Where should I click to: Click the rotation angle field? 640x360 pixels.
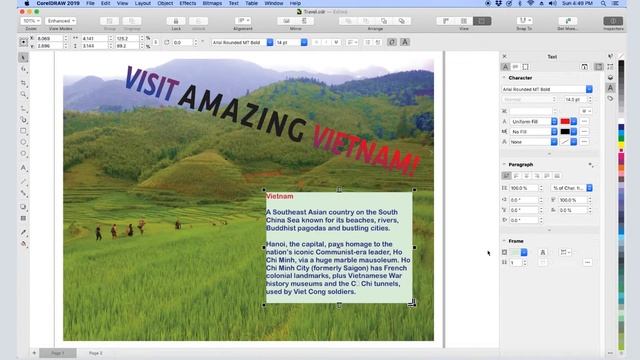[x=182, y=42]
